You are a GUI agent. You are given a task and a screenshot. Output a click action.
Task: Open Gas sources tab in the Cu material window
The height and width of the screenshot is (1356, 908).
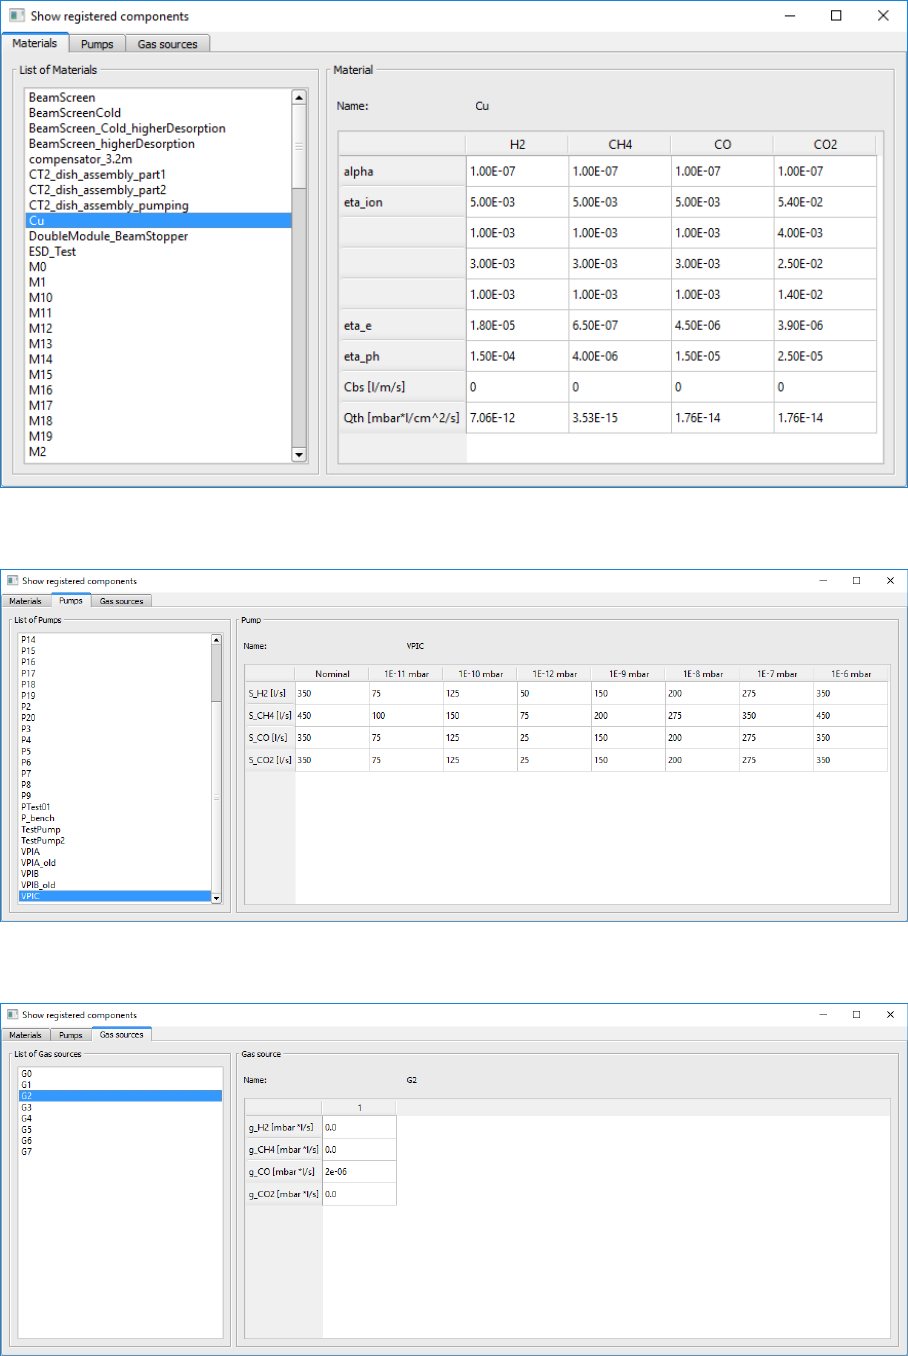tap(167, 44)
